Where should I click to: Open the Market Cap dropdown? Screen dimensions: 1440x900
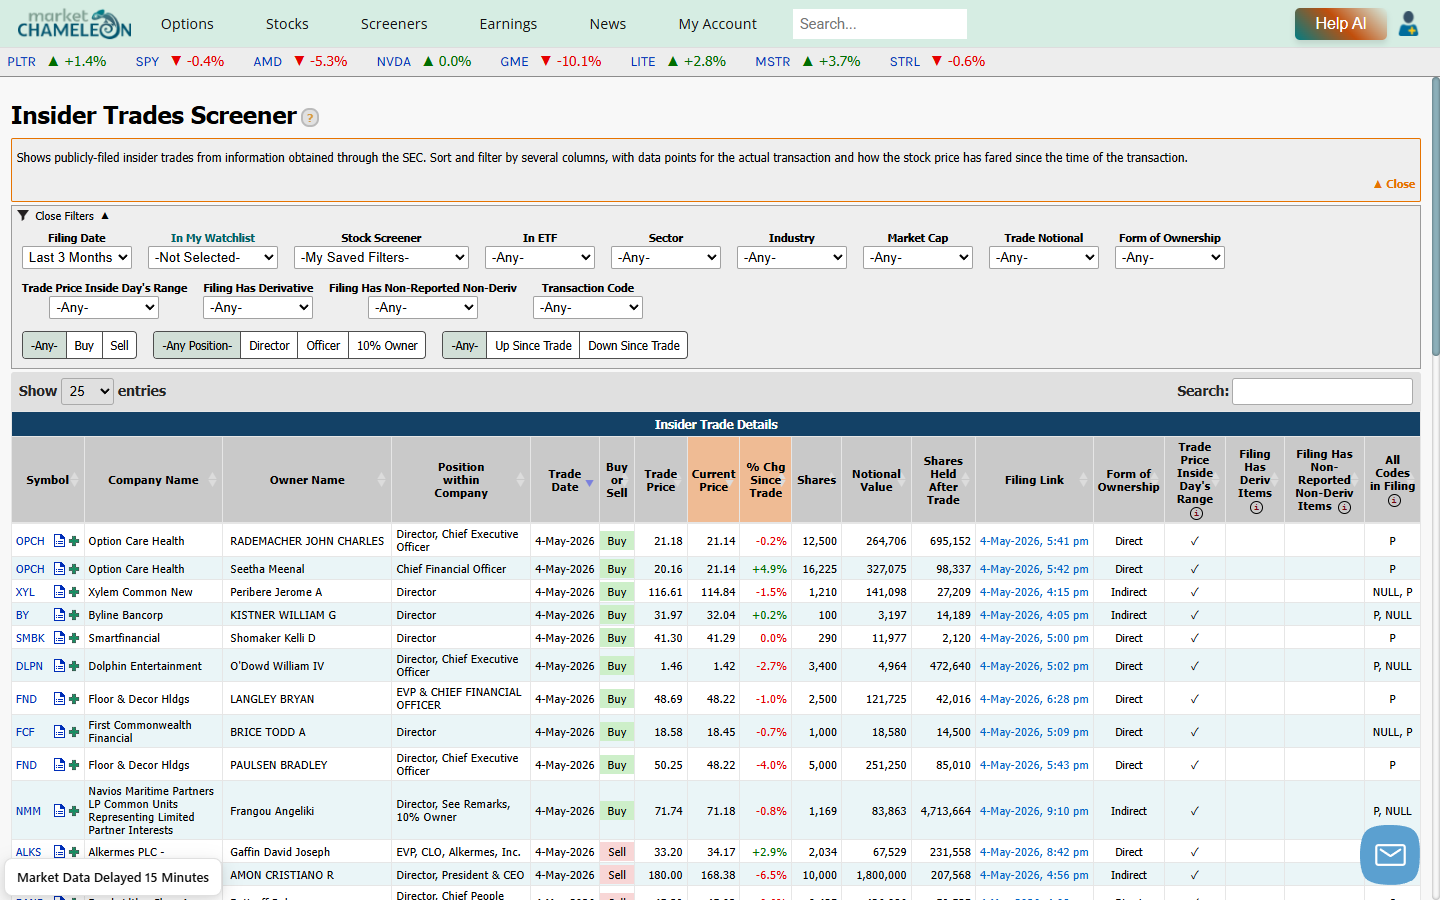tap(918, 257)
